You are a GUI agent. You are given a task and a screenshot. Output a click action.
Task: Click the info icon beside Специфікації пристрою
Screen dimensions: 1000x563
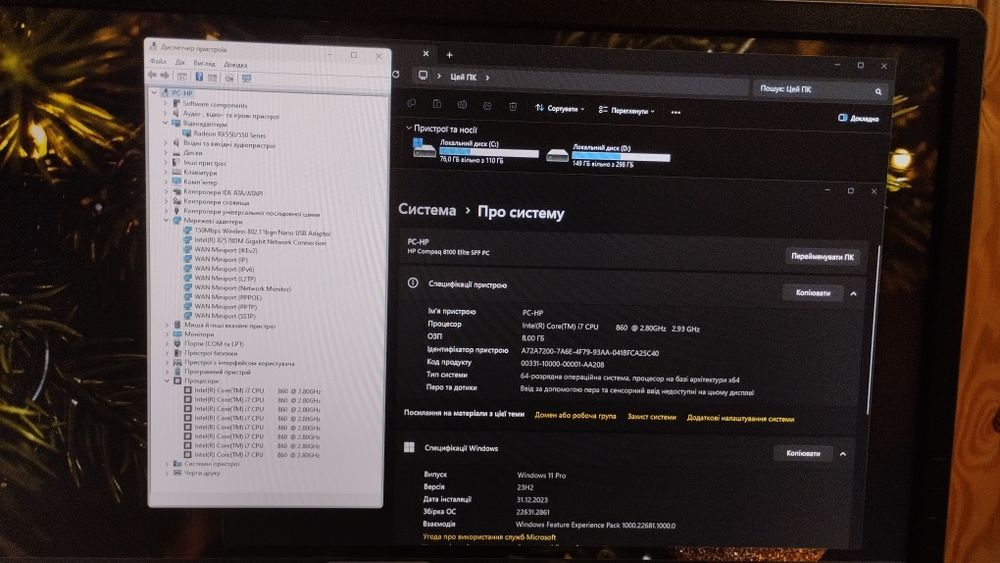click(413, 283)
